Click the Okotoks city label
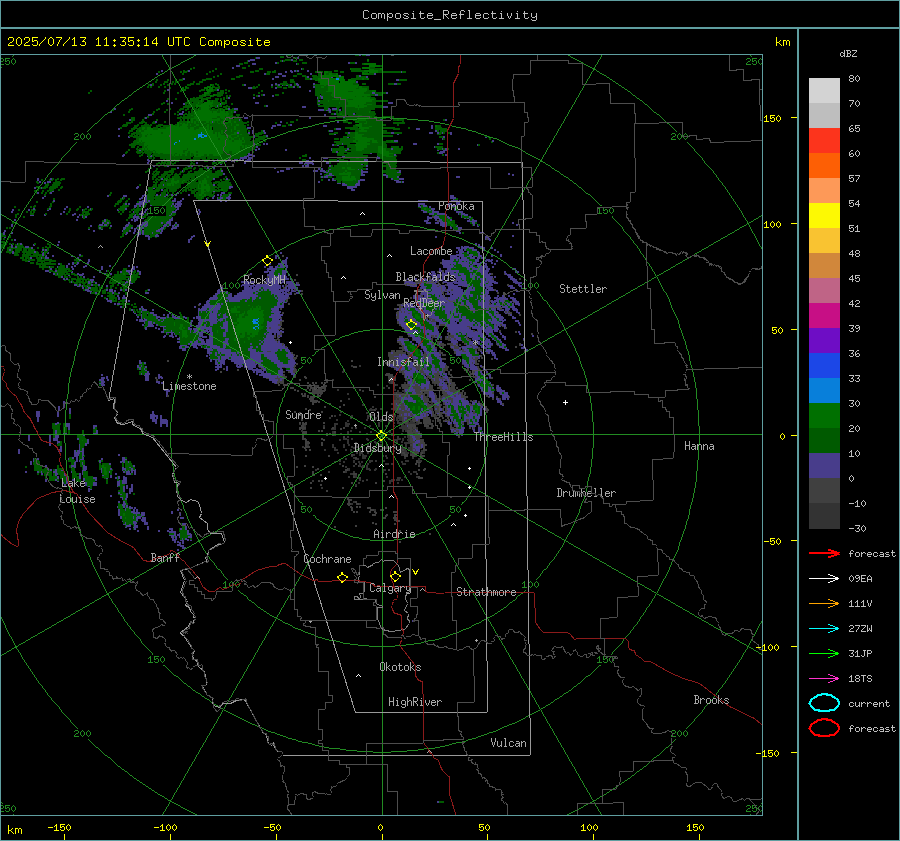Viewport: 900px width, 841px height. 400,667
